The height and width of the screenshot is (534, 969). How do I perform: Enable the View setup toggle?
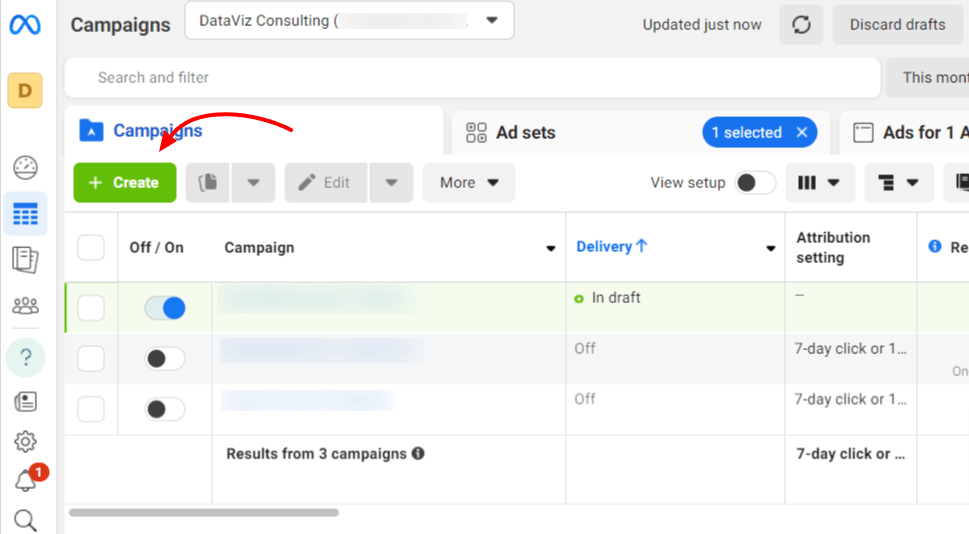click(x=755, y=183)
